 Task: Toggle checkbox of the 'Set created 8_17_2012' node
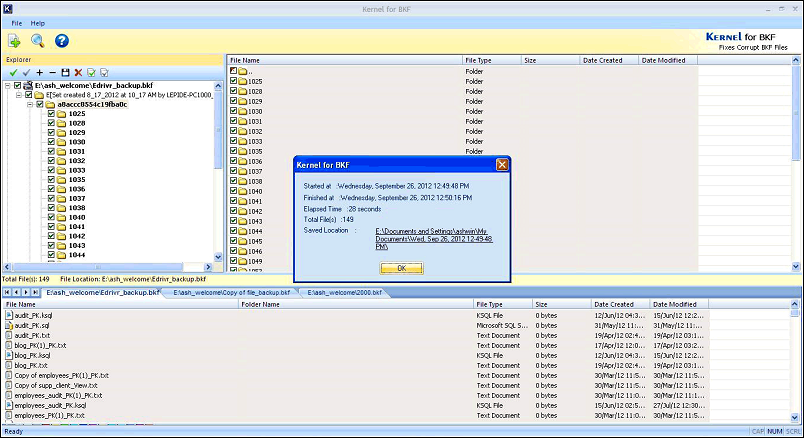(29, 95)
